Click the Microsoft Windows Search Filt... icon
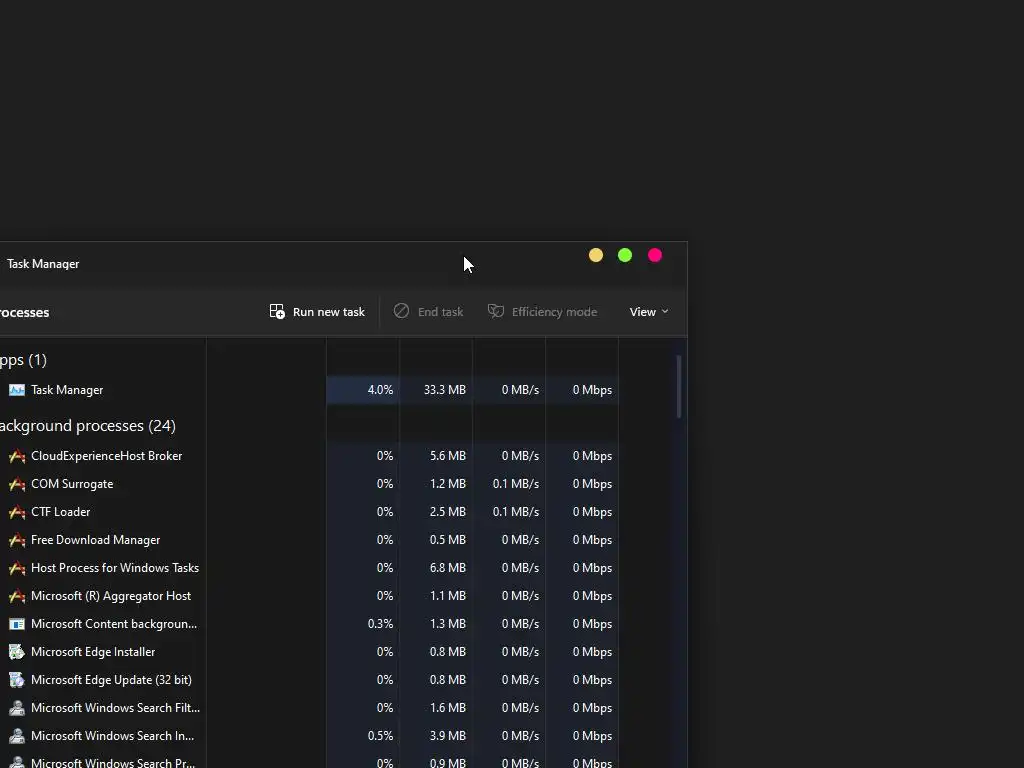Screen dimensions: 1024x768 coord(17,708)
